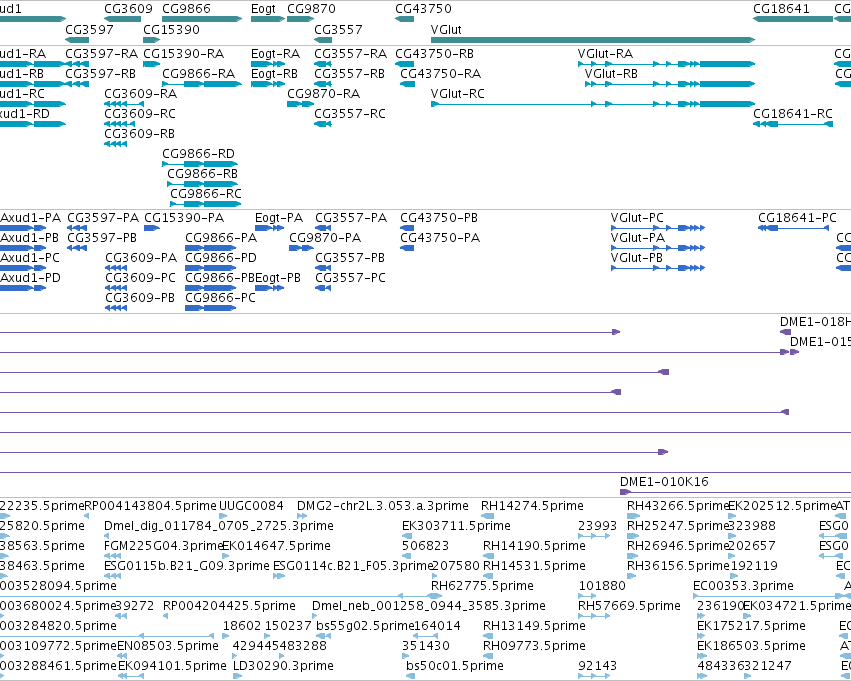Viewport: 851px width, 681px height.
Task: Click the VGlut-PA protein label
Action: point(638,238)
